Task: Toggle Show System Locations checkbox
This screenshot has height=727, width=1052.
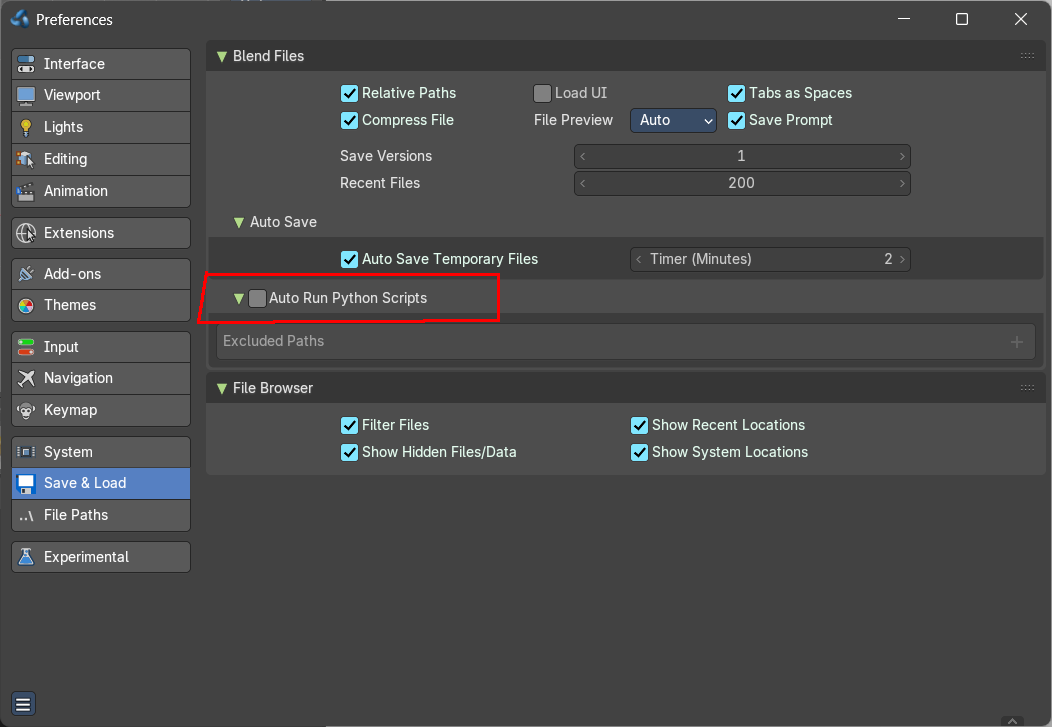Action: (x=639, y=452)
